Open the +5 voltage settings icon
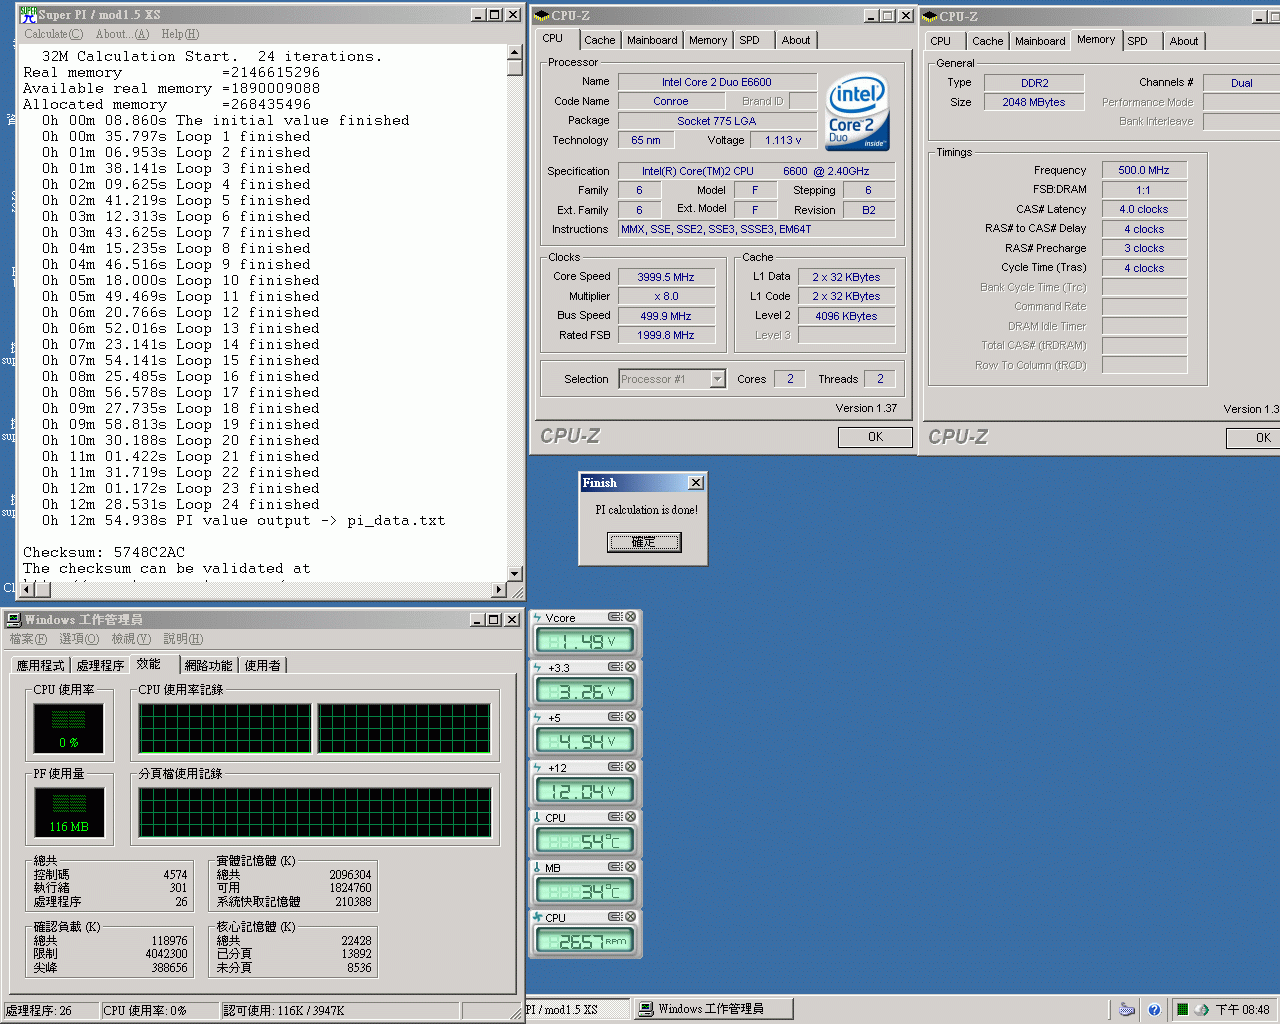The height and width of the screenshot is (1024, 1280). point(615,717)
